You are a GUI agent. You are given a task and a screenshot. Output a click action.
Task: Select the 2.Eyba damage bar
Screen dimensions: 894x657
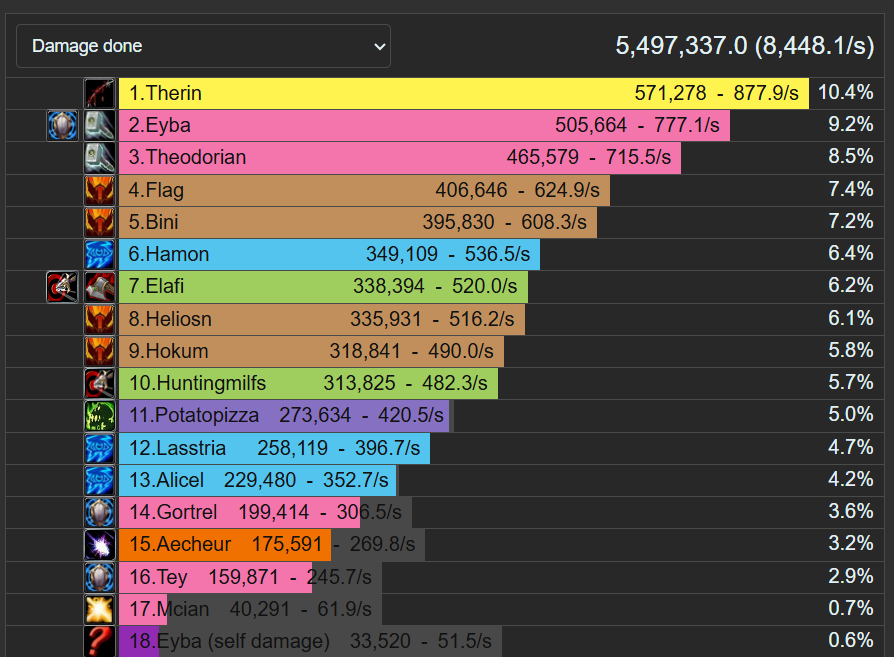click(424, 125)
